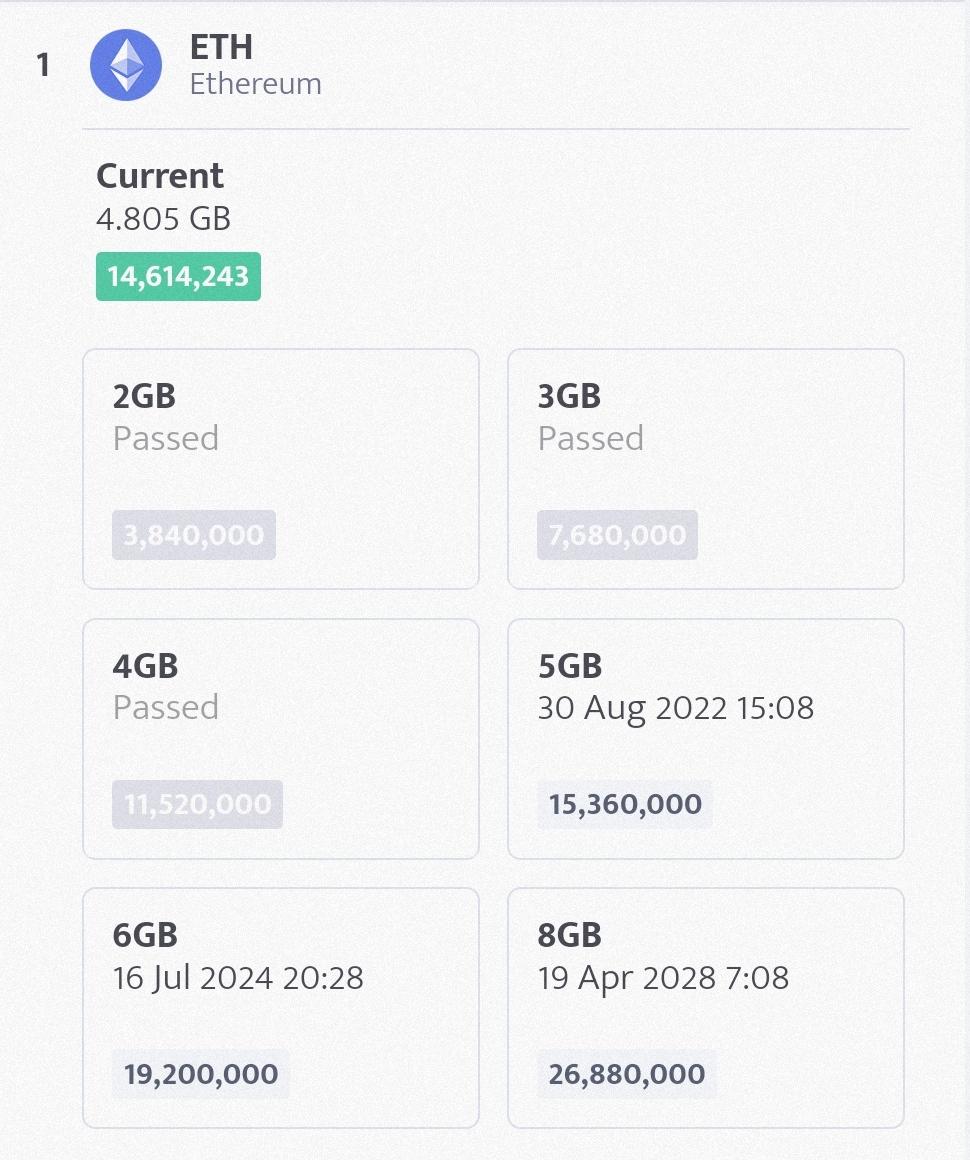Select the 4.805 GB size value

coord(164,219)
